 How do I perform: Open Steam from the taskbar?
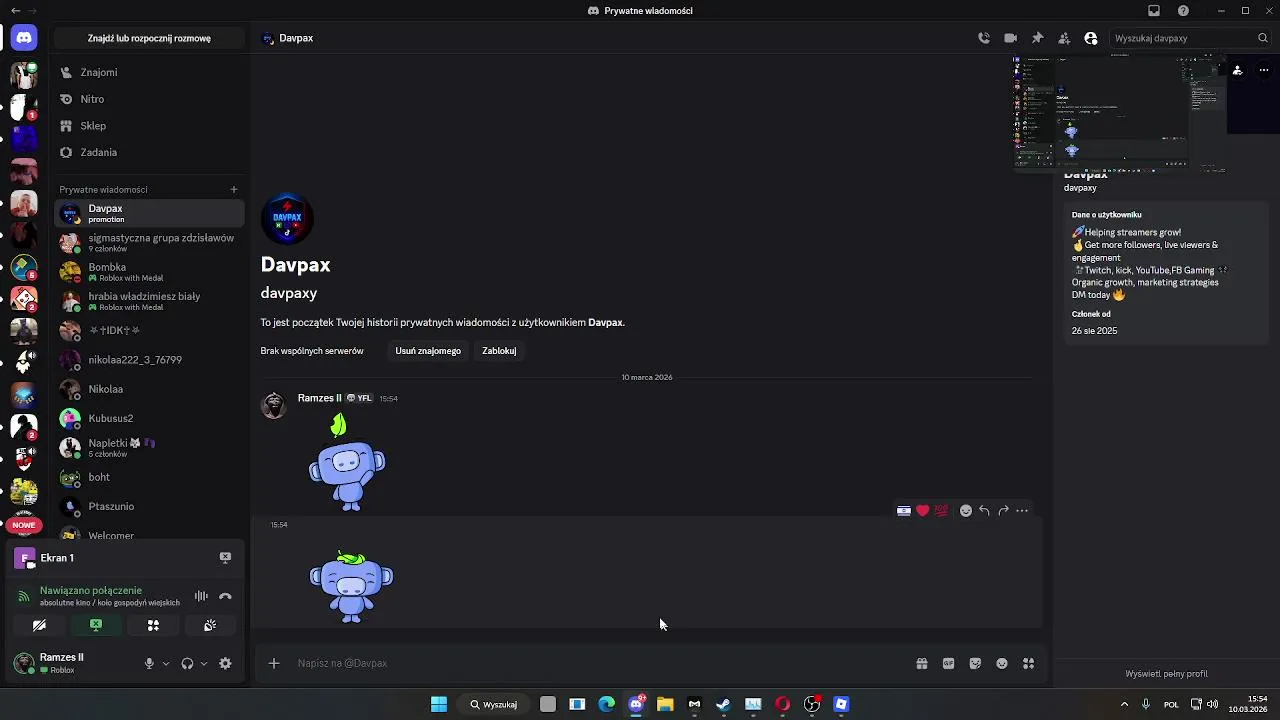coord(723,704)
